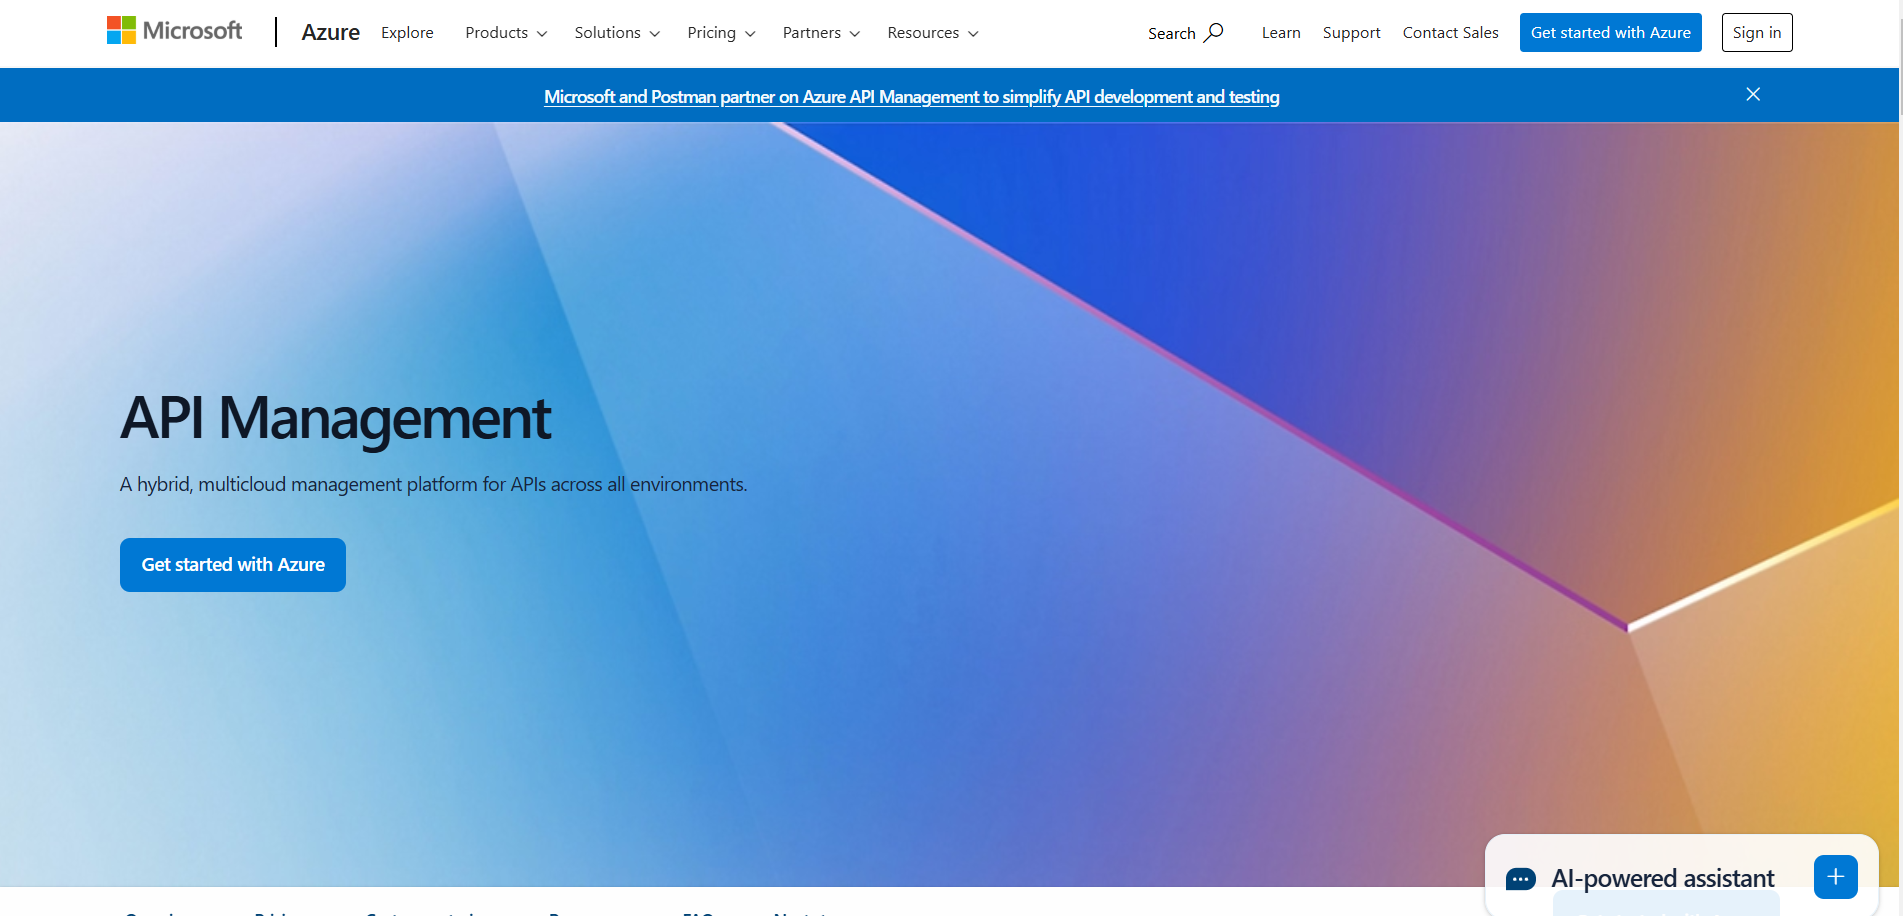Open the Learn link
This screenshot has height=916, width=1903.
click(x=1281, y=33)
